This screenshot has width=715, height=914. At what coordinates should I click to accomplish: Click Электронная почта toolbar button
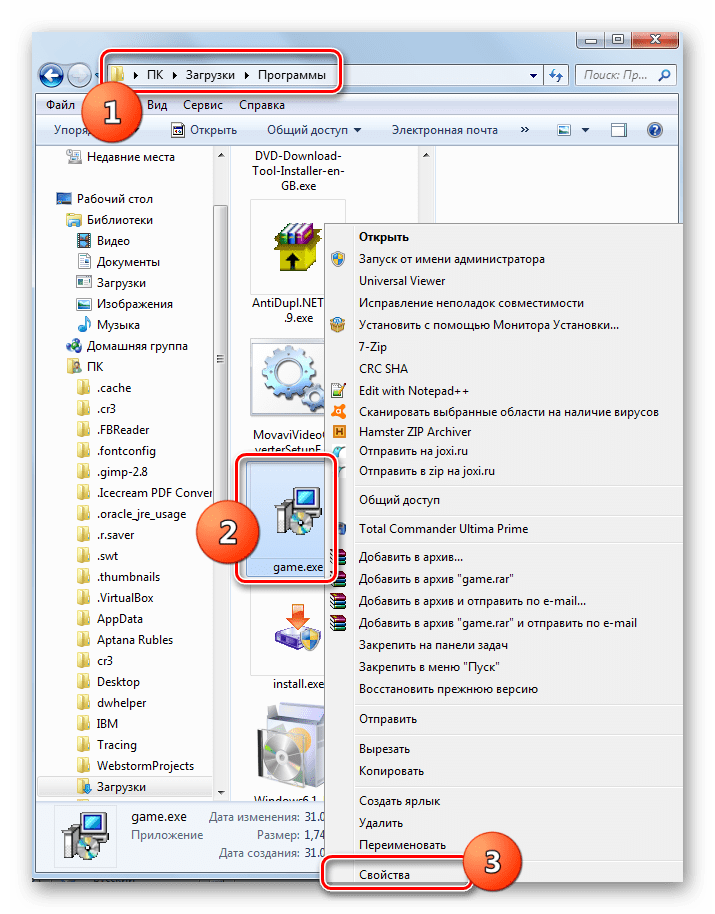444,130
